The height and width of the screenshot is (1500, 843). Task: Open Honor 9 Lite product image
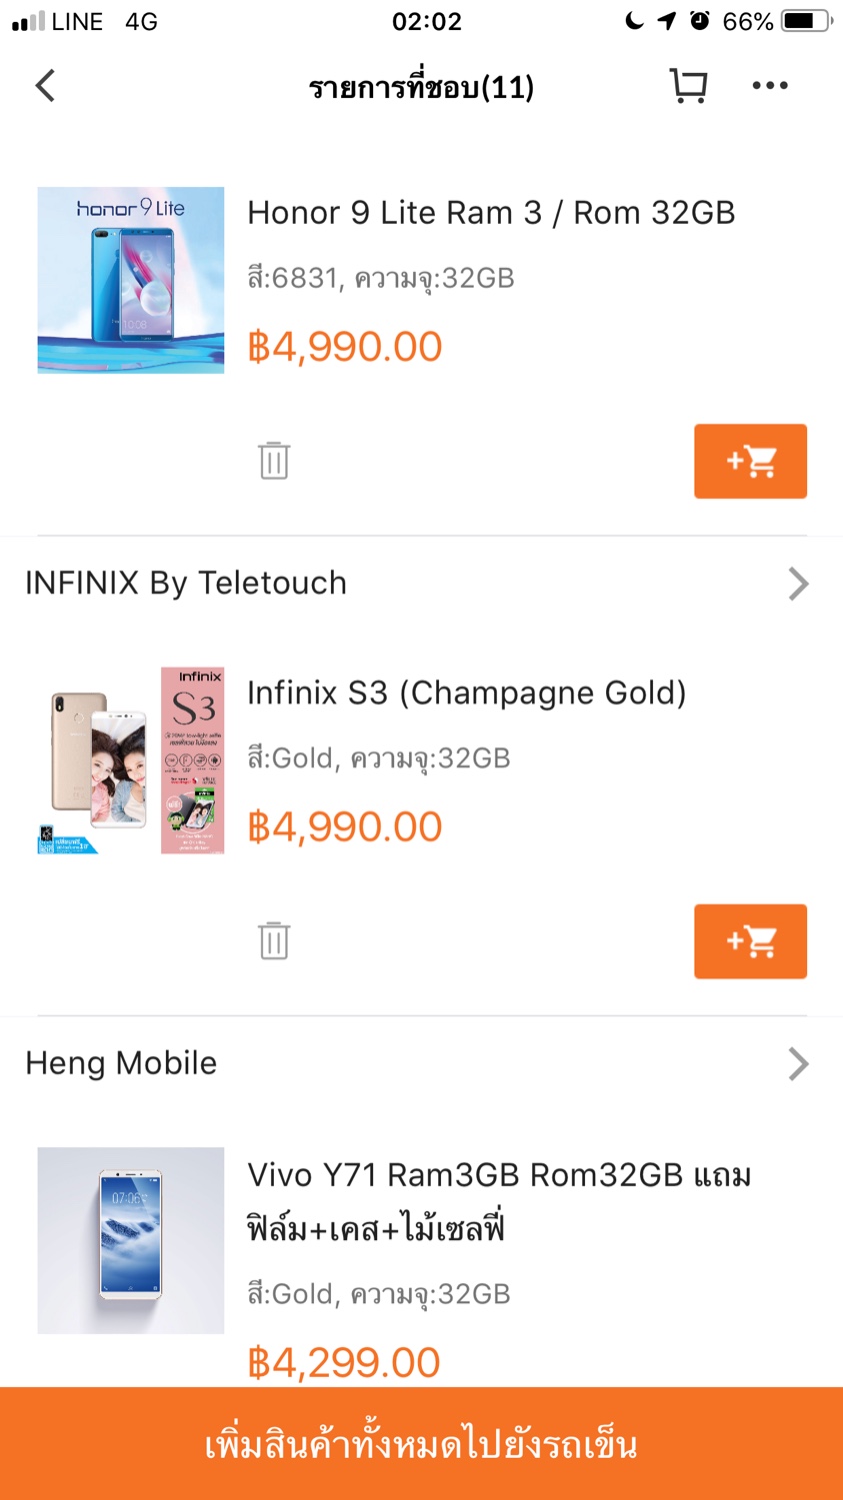point(131,280)
